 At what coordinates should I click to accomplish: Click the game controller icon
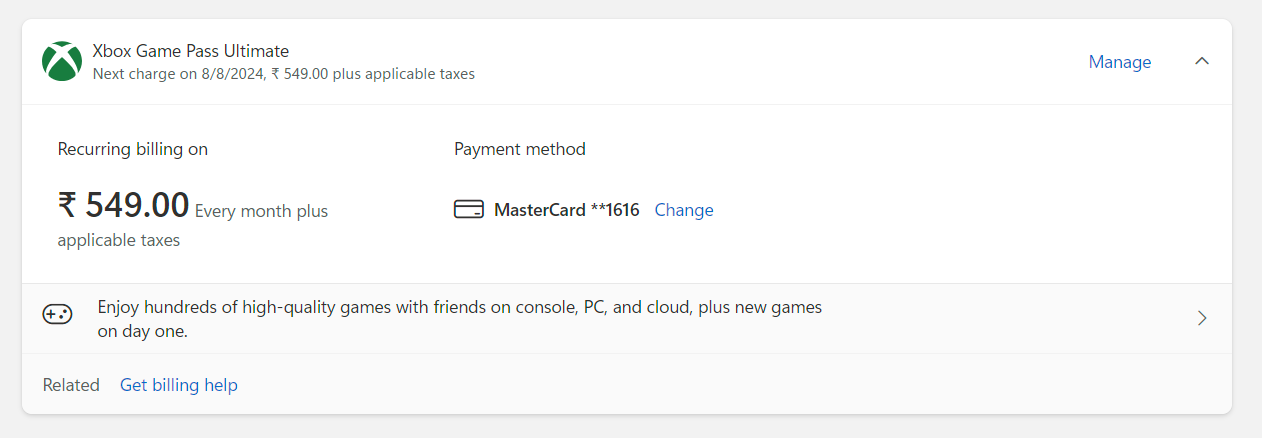coord(57,314)
